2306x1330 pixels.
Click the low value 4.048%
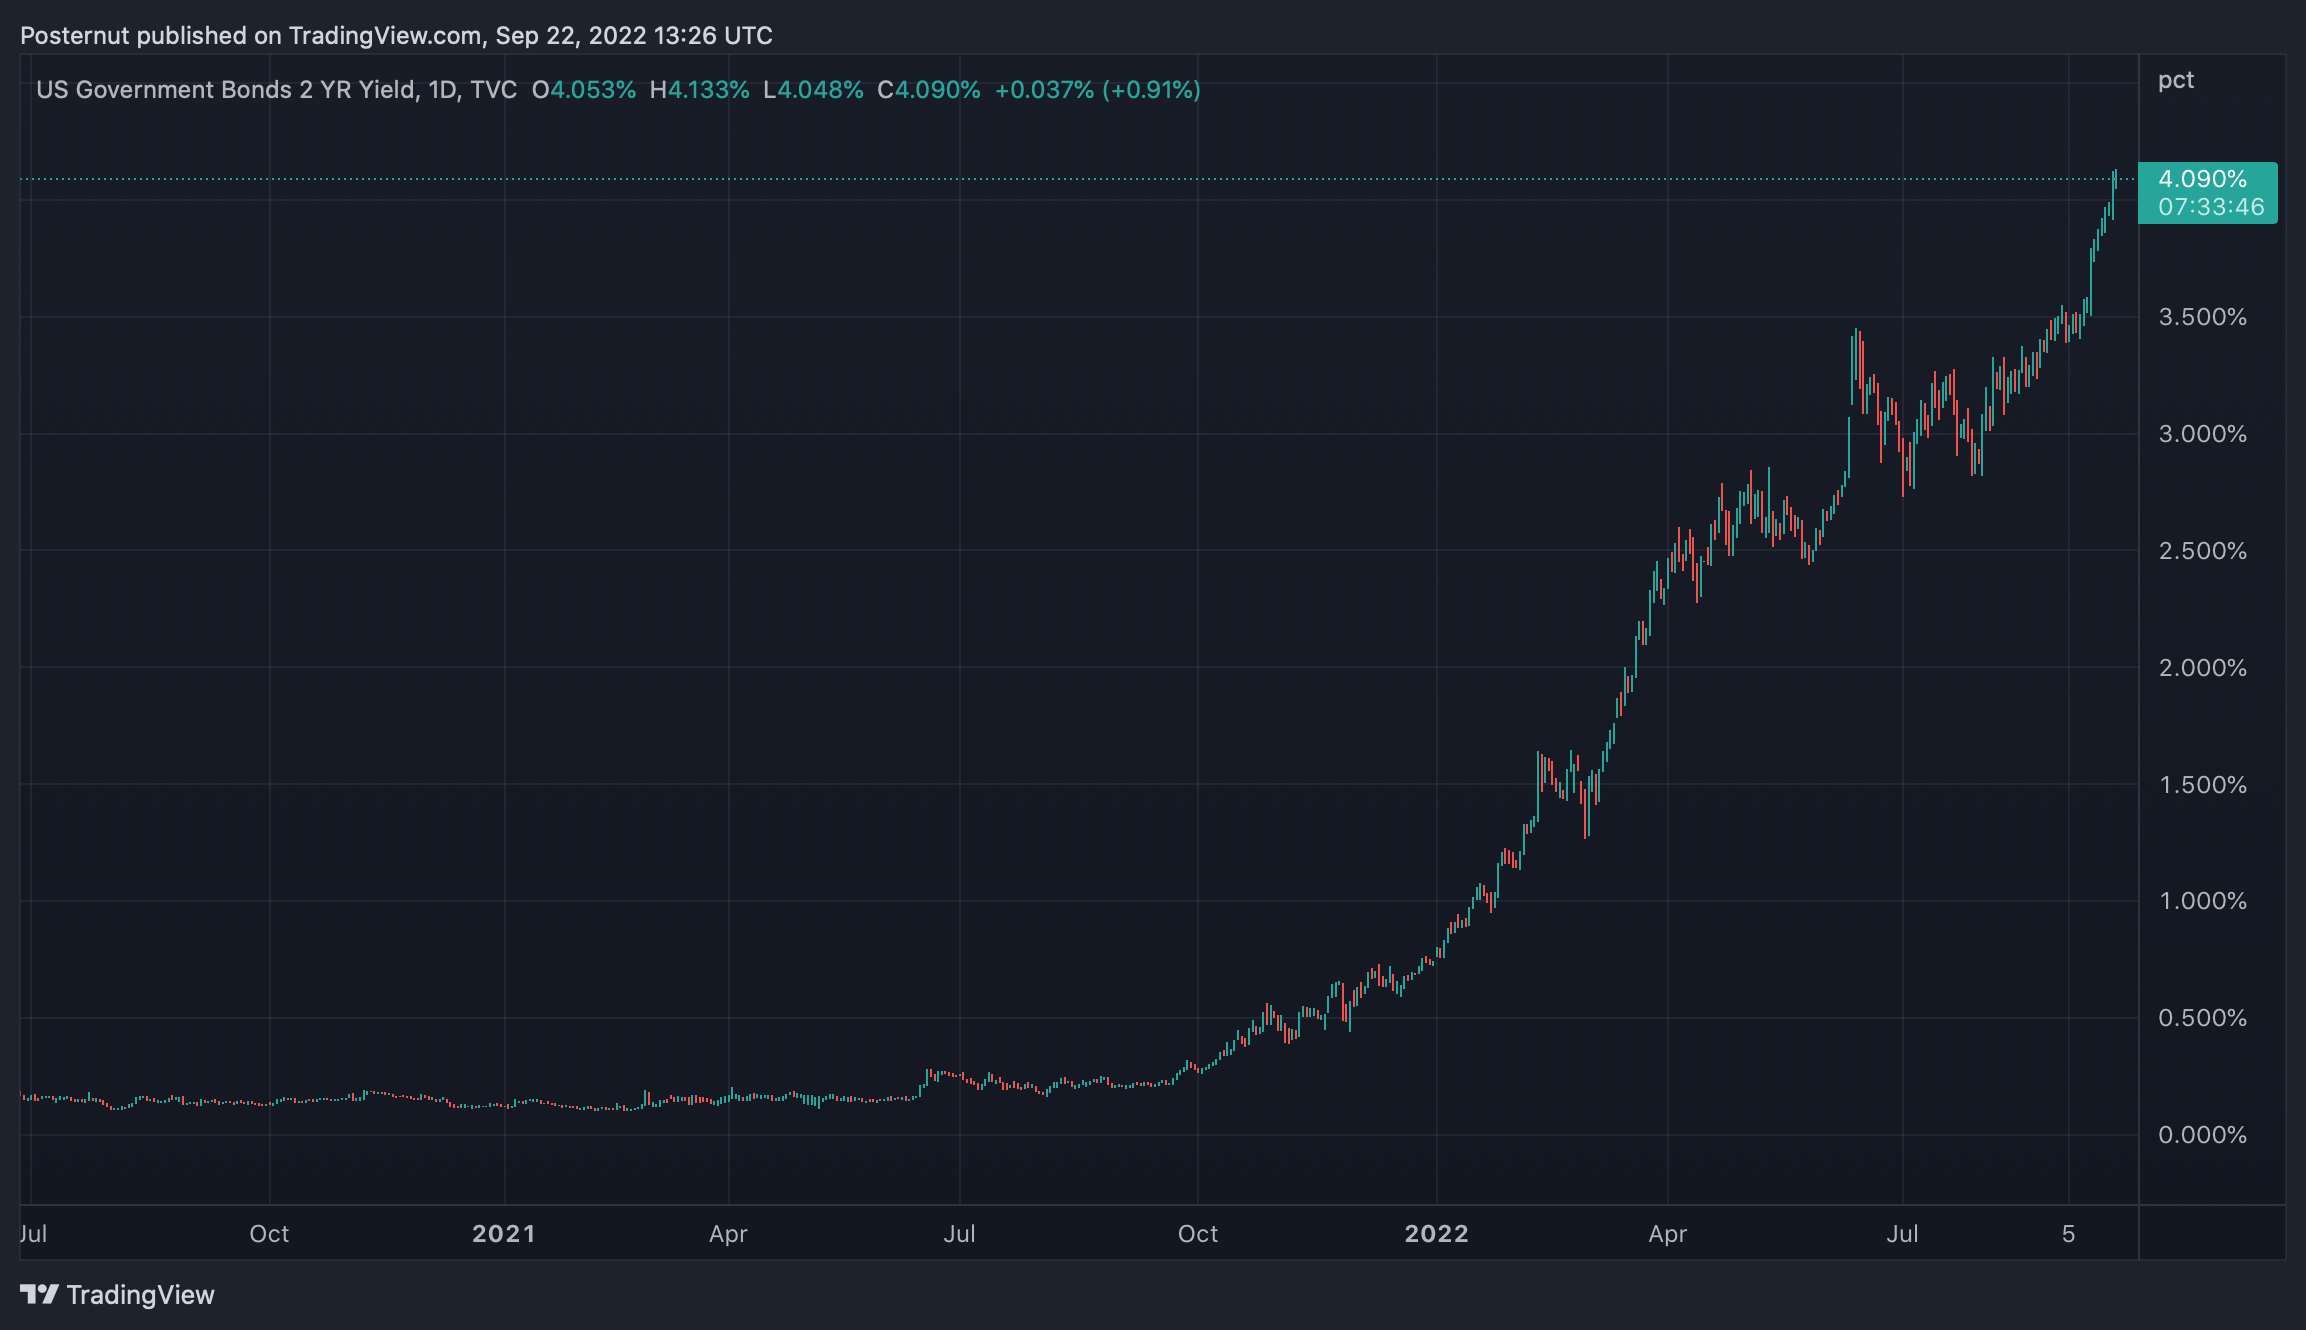tap(820, 90)
